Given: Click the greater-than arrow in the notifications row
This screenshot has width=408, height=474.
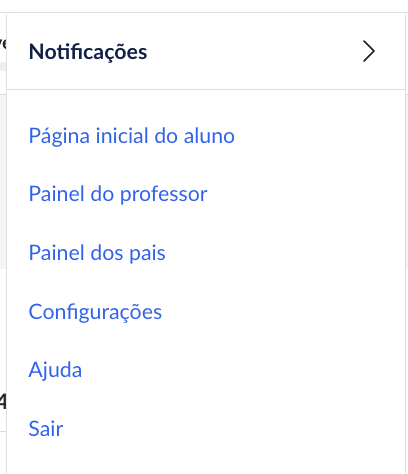Looking at the screenshot, I should click(369, 51).
